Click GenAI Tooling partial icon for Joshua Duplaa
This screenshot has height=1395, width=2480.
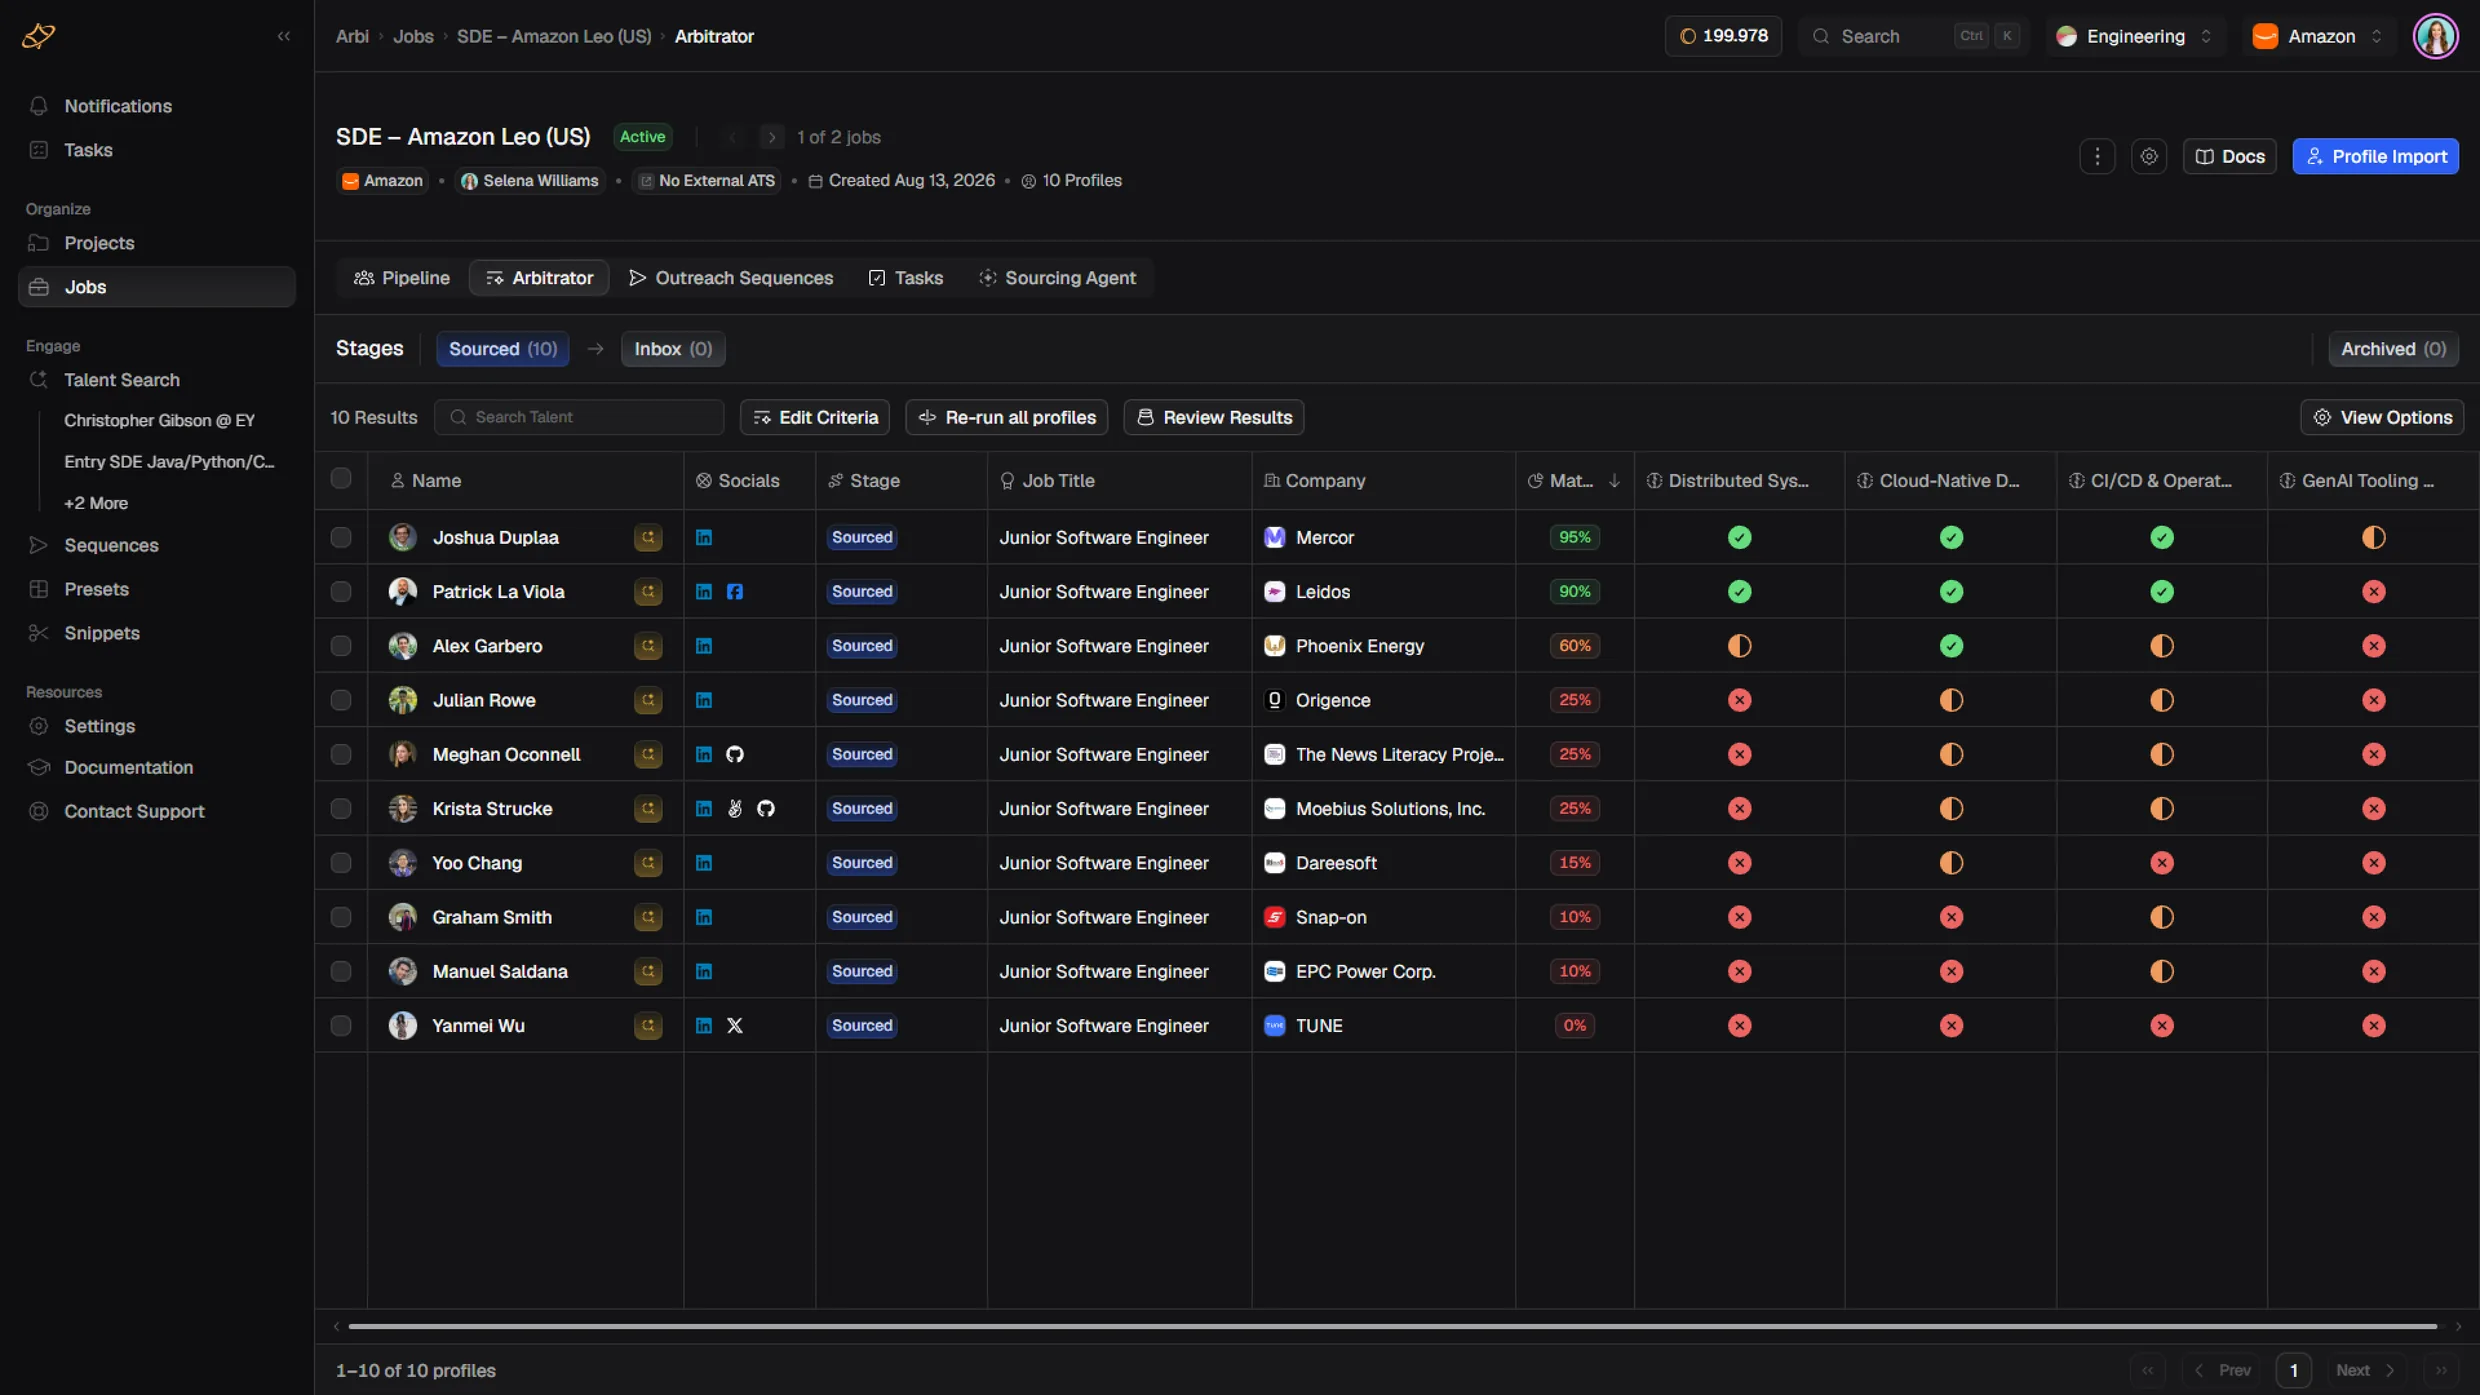coord(2374,537)
